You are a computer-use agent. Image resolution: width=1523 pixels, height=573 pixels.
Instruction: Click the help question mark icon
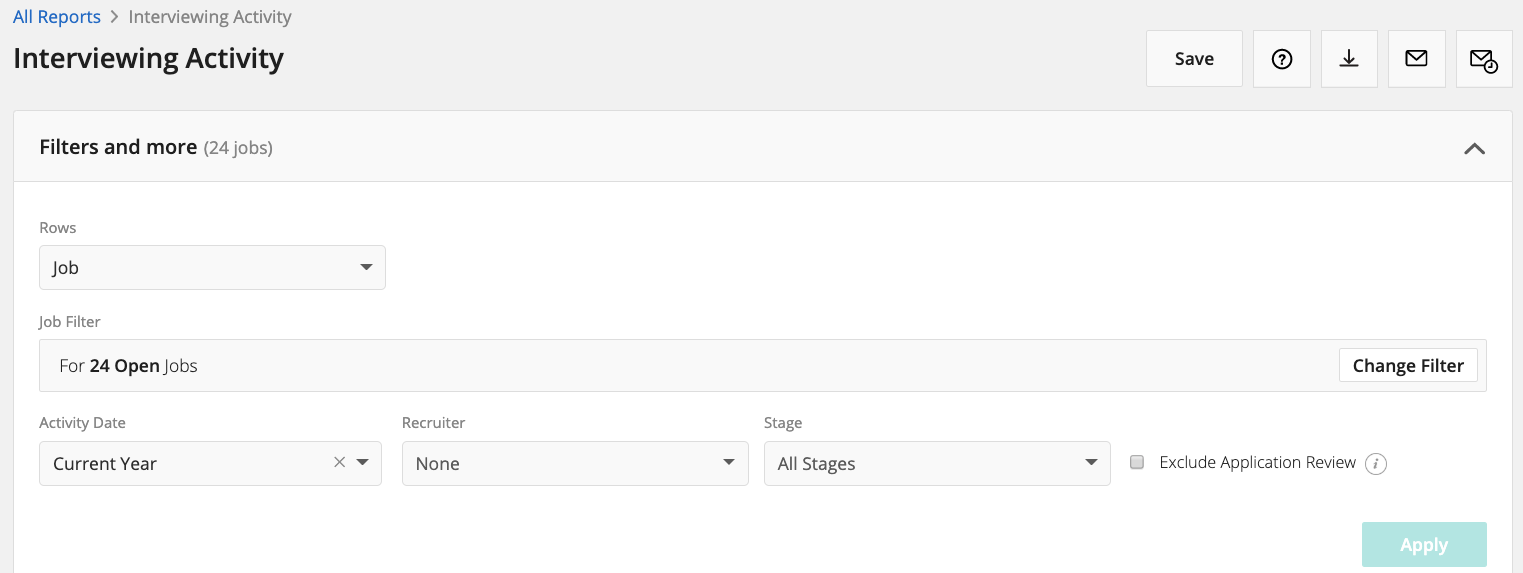coord(1281,59)
